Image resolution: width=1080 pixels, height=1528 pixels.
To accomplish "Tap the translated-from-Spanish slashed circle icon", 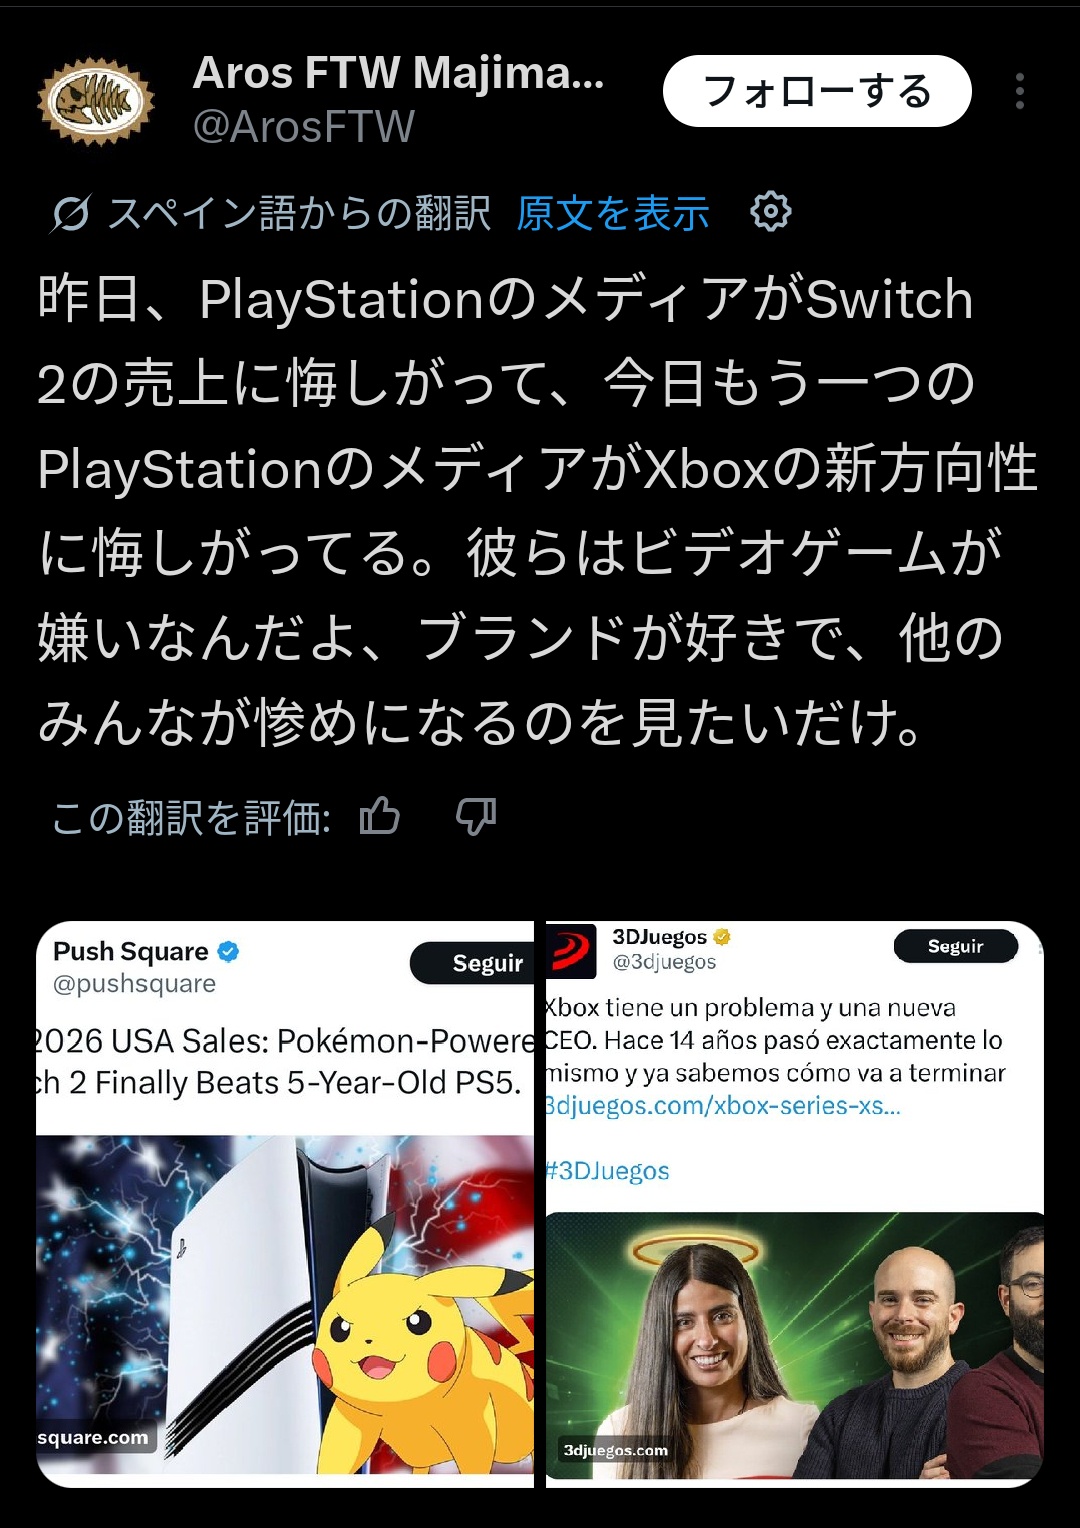I will (70, 213).
